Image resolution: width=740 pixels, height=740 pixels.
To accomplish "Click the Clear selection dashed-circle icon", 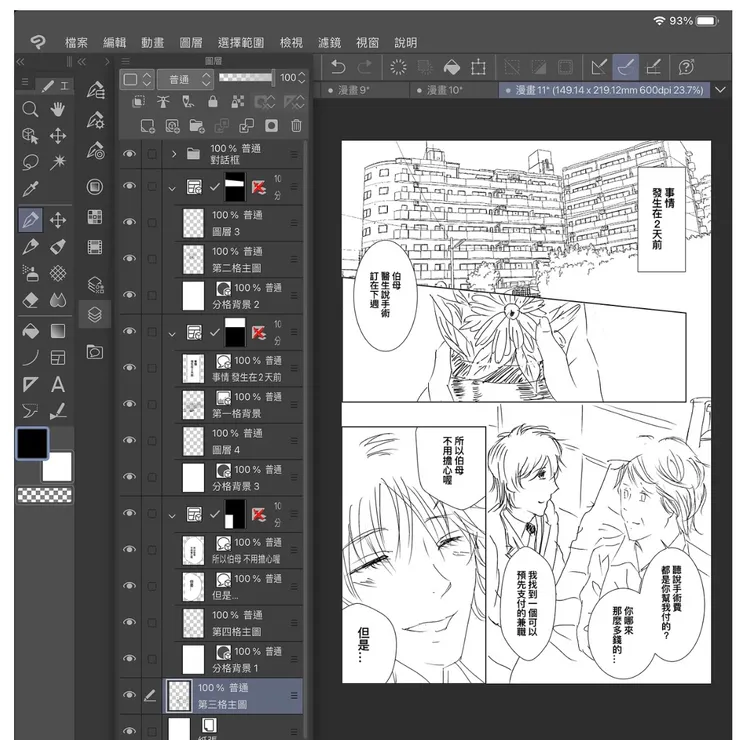I will (398, 67).
